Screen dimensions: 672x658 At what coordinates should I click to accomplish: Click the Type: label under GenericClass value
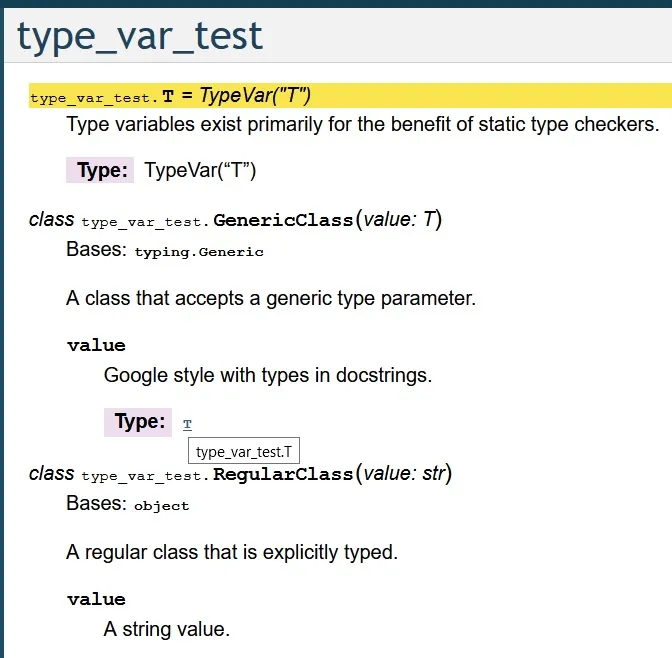pos(138,422)
